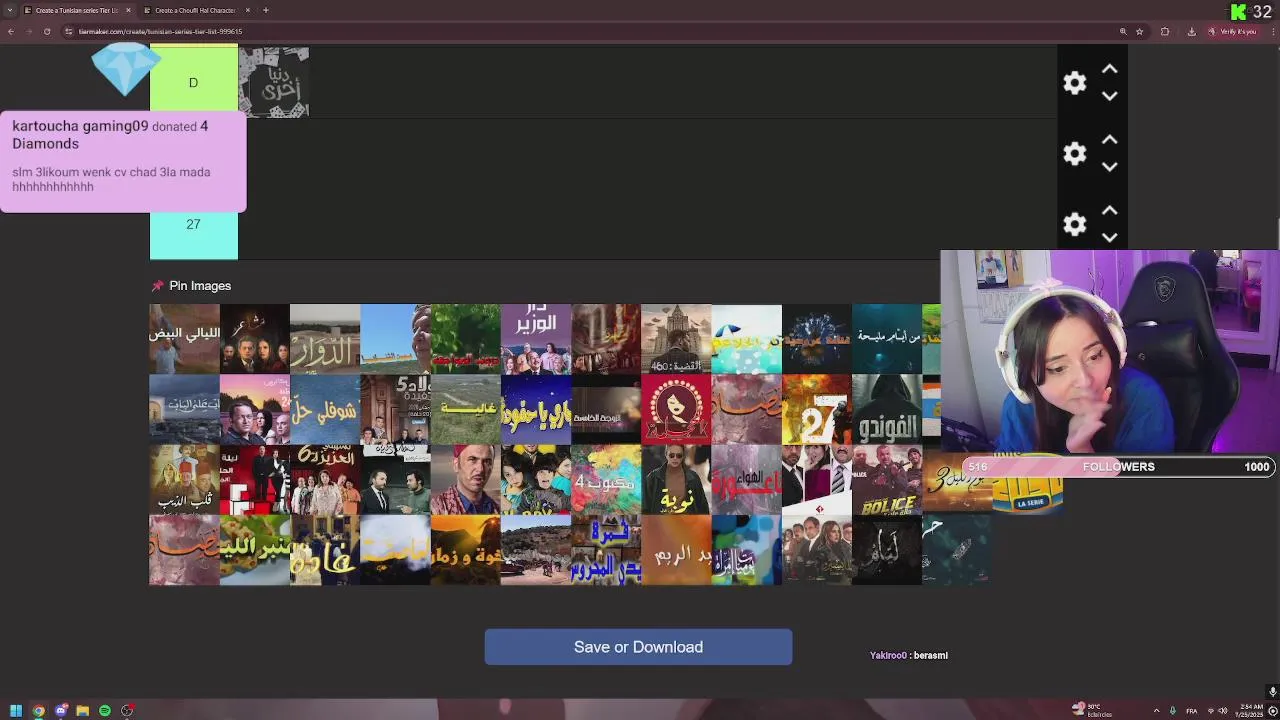The height and width of the screenshot is (720, 1280).
Task: Close the Choufli Hal Character tab
Action: pos(247,10)
